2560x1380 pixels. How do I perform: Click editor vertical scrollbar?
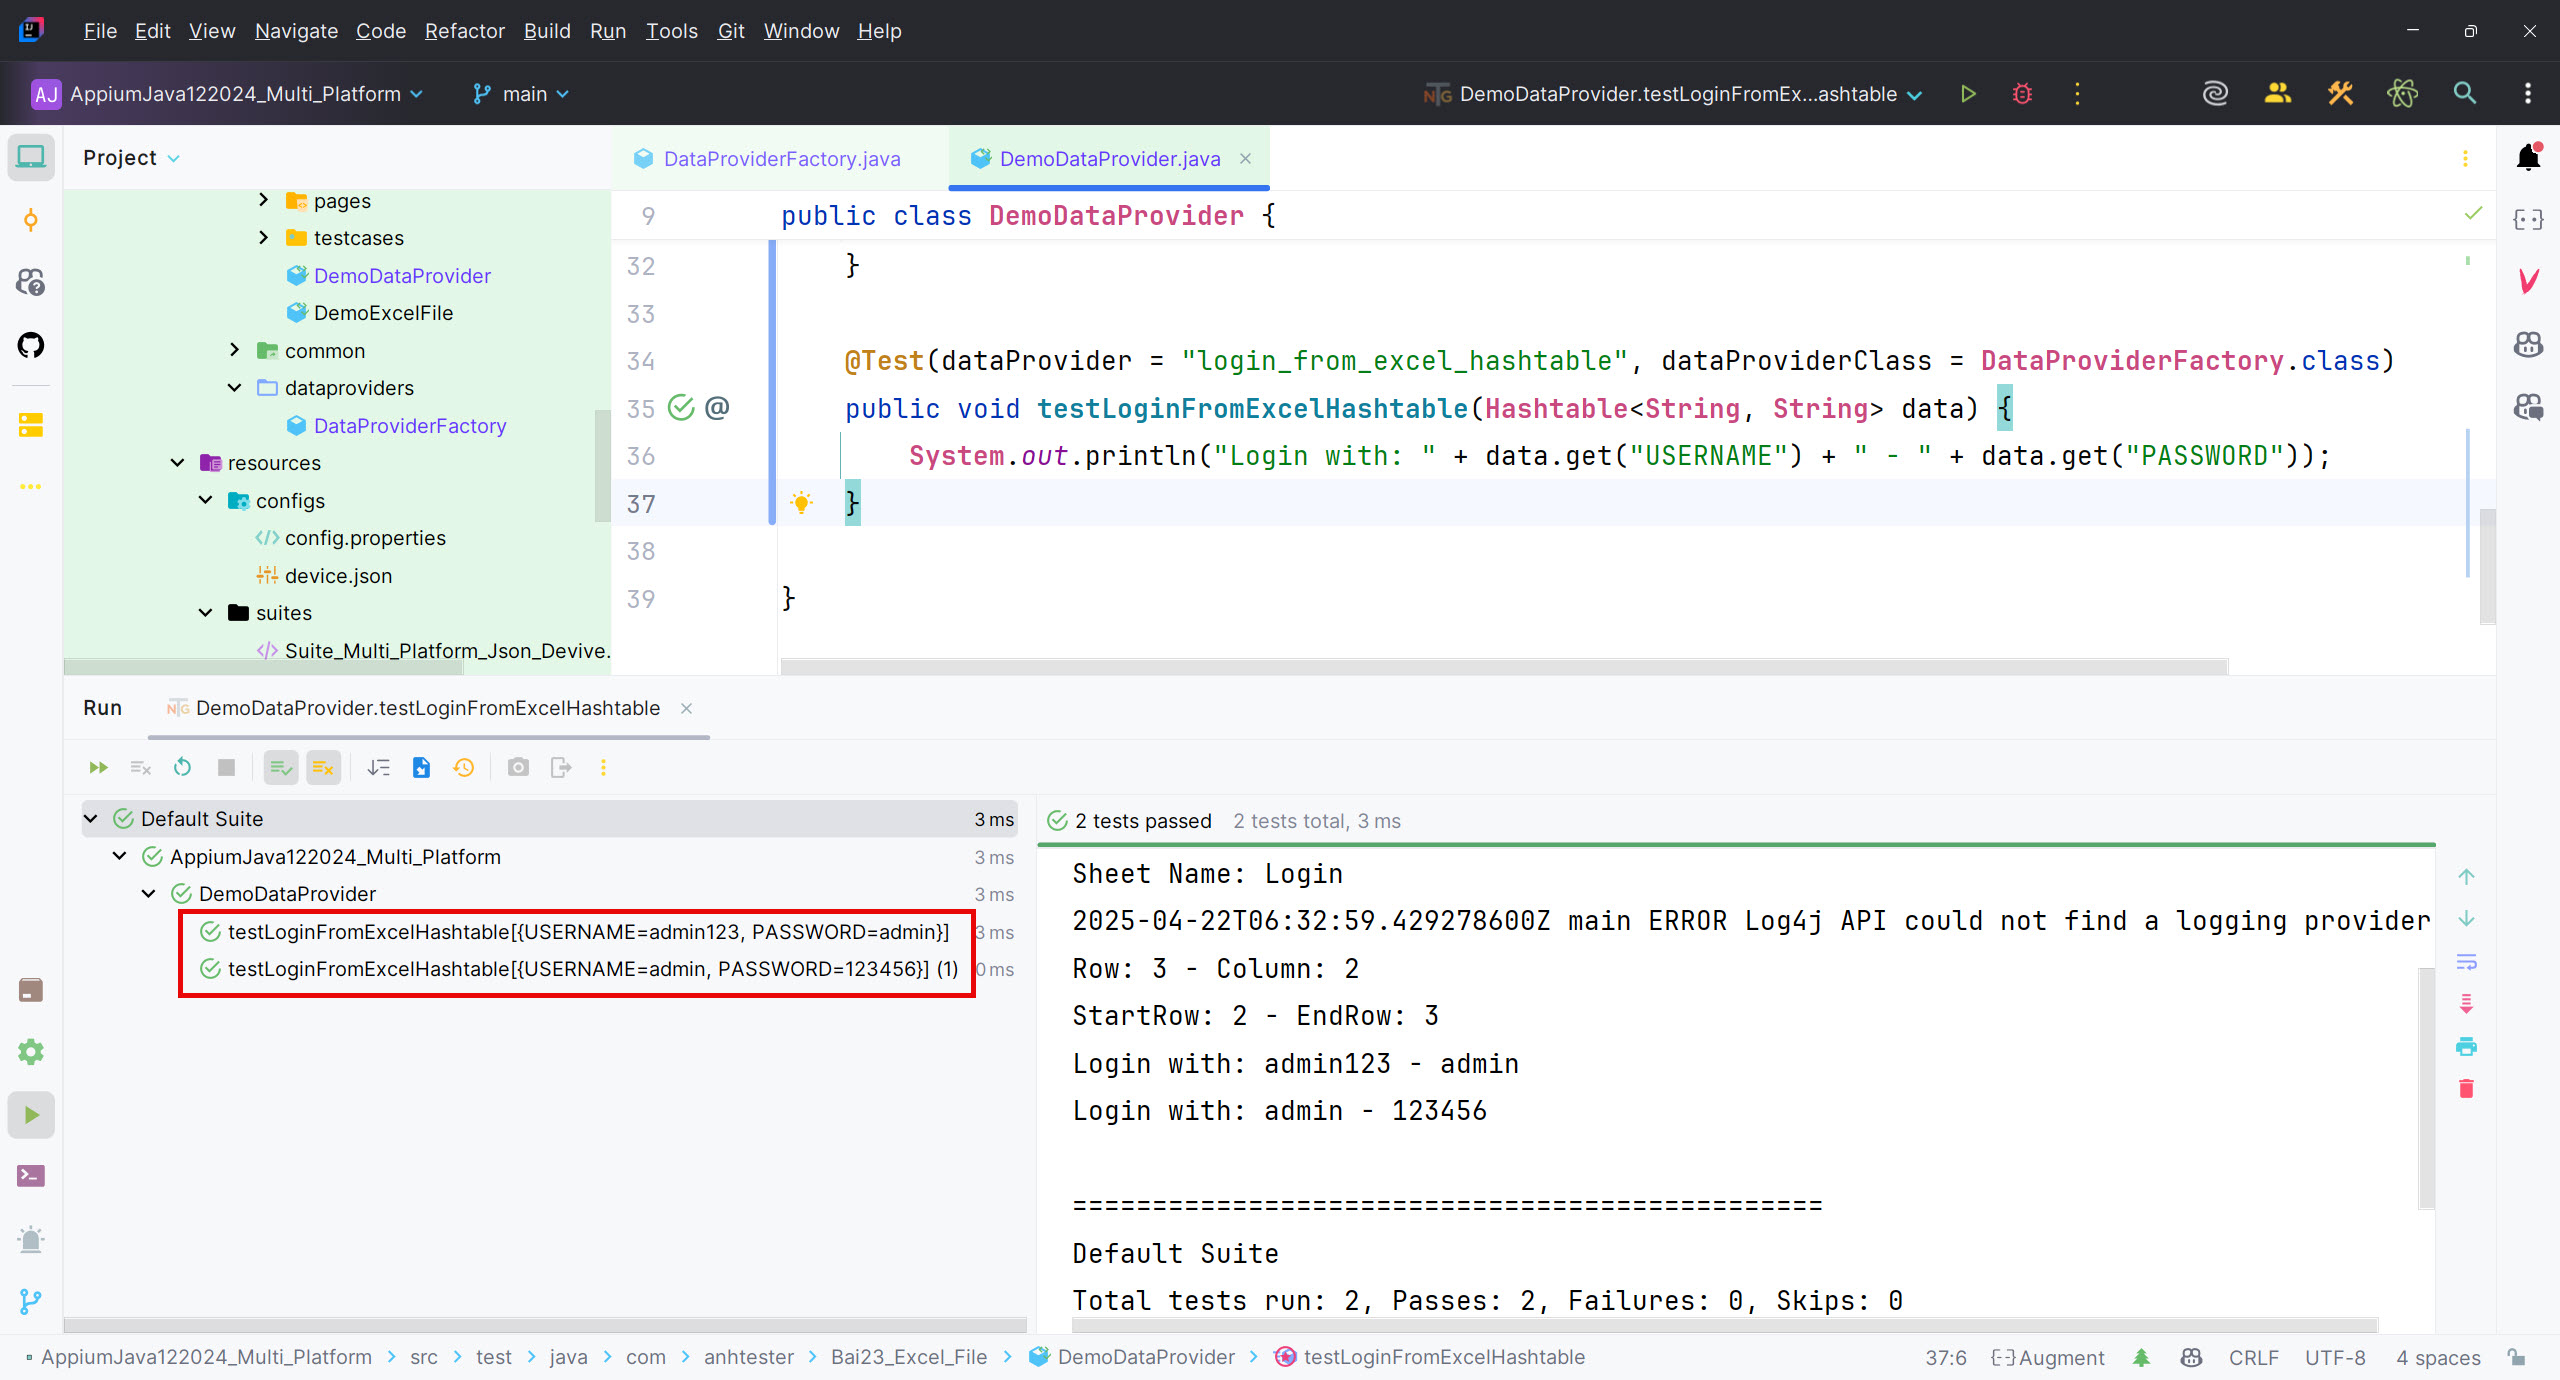[x=2487, y=566]
